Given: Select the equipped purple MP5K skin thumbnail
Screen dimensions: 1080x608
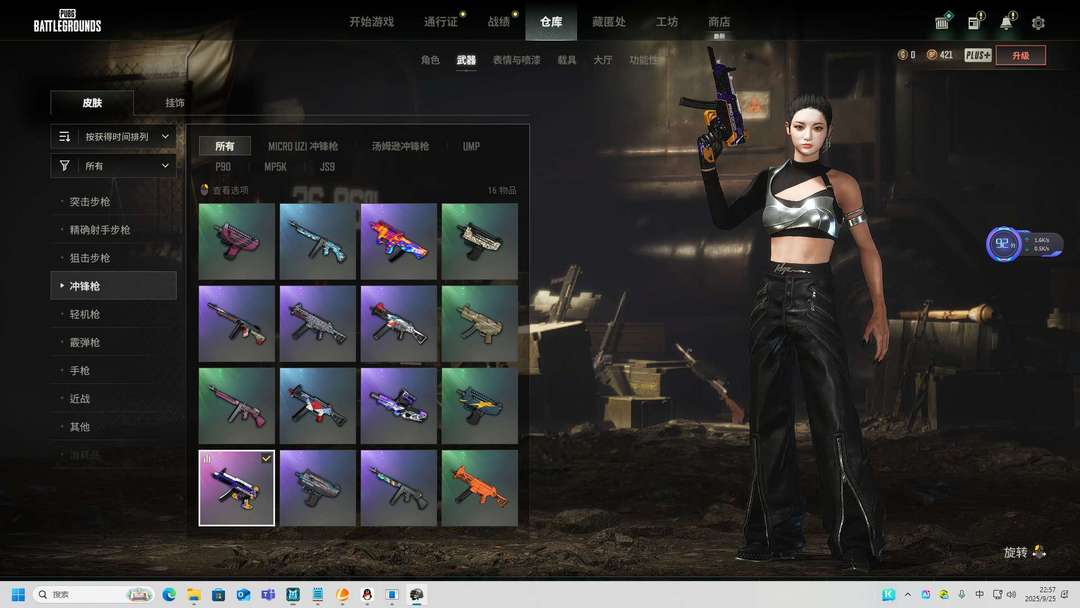Looking at the screenshot, I should [236, 488].
